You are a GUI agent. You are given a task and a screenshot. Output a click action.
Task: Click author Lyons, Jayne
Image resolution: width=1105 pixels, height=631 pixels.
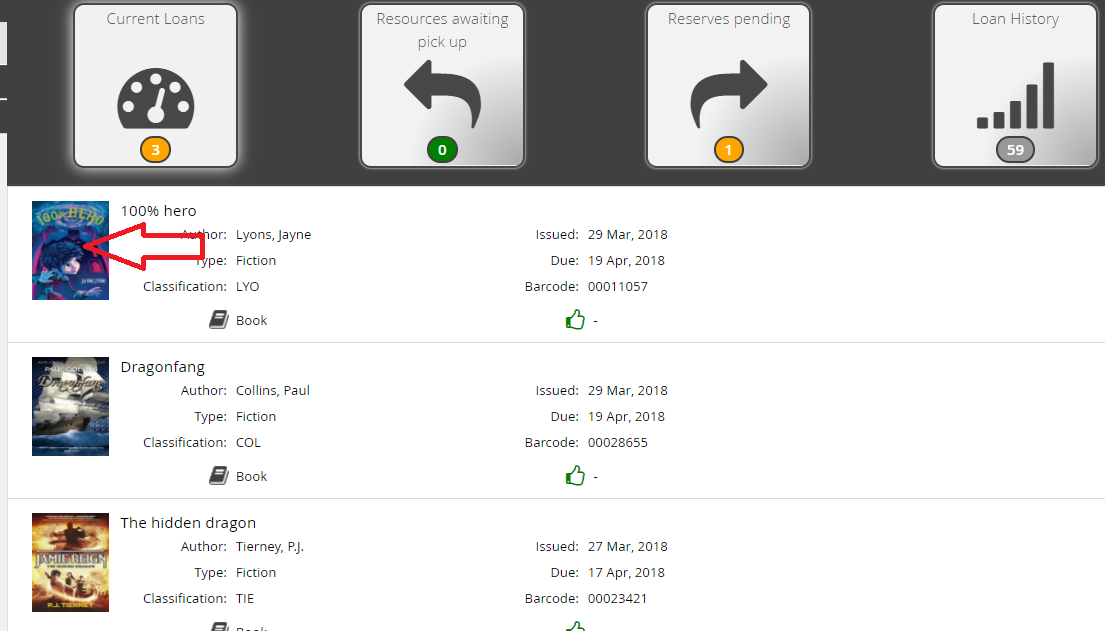(x=273, y=235)
